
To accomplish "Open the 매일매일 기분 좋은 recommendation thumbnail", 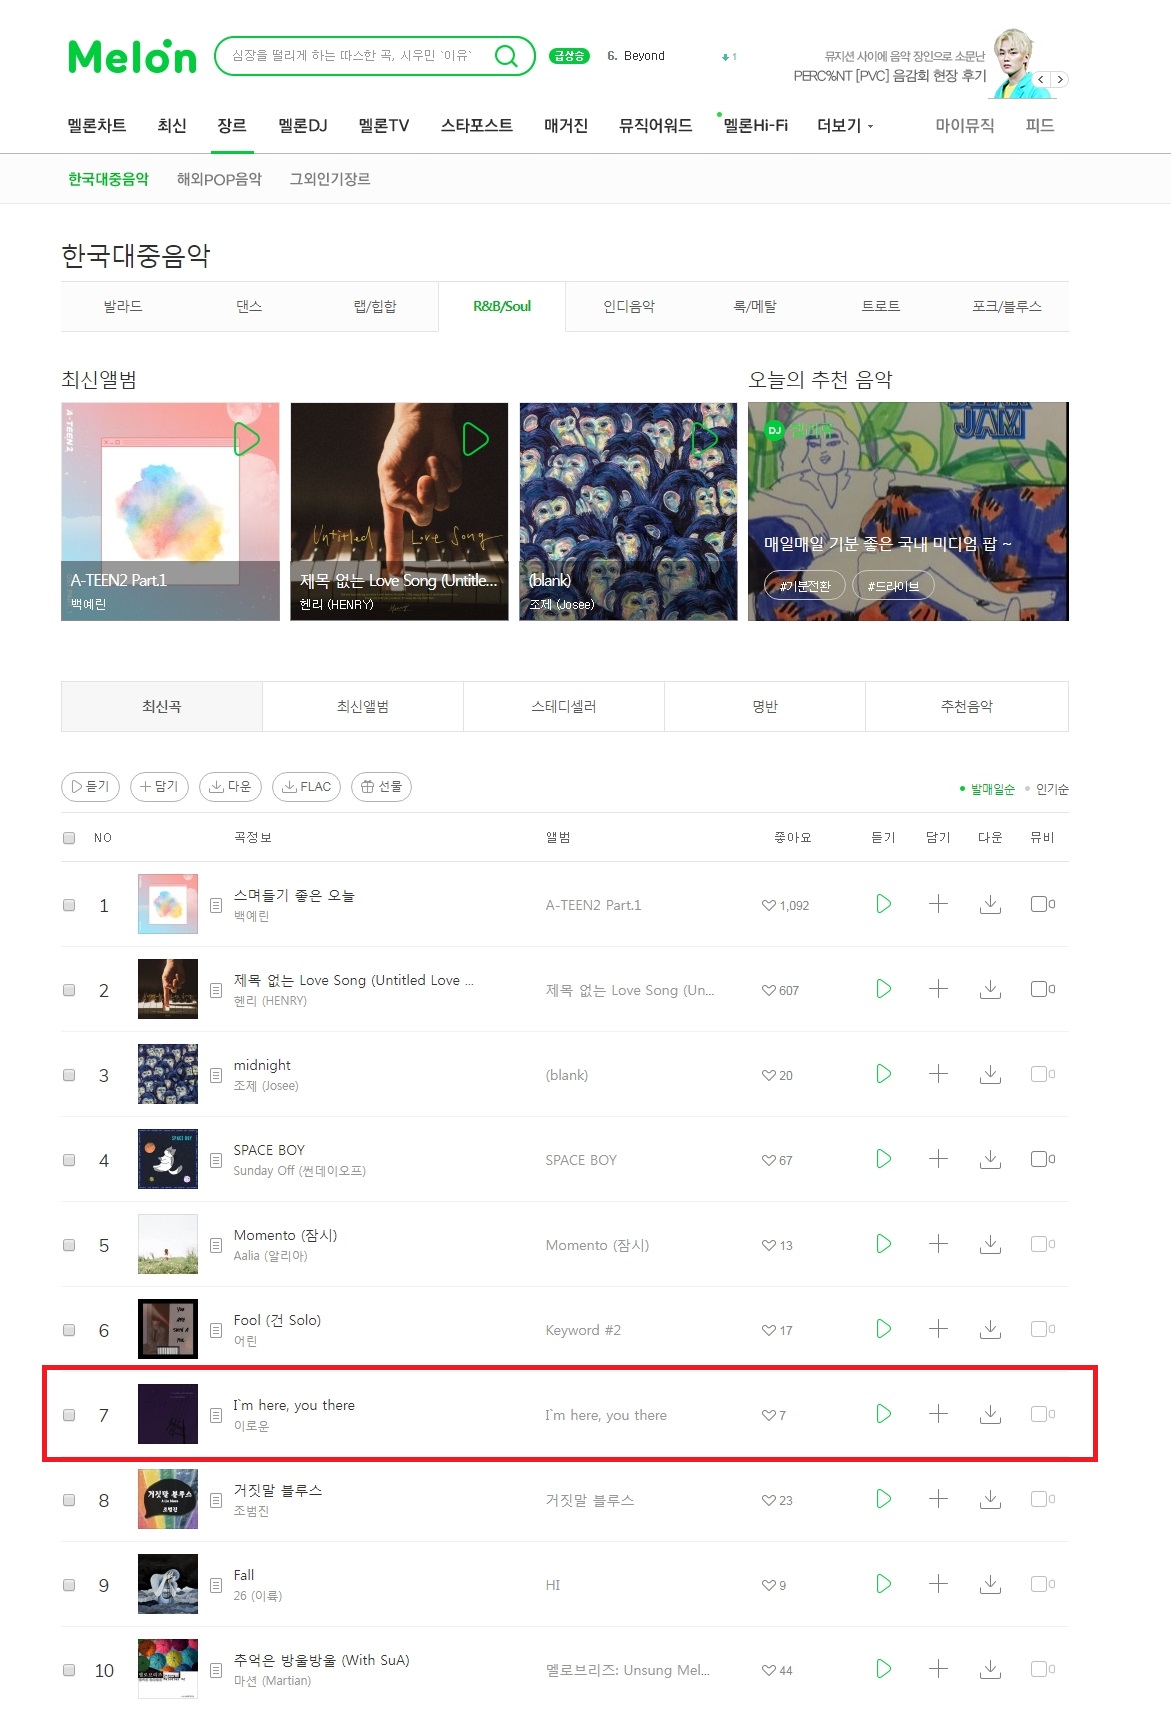I will click(908, 511).
